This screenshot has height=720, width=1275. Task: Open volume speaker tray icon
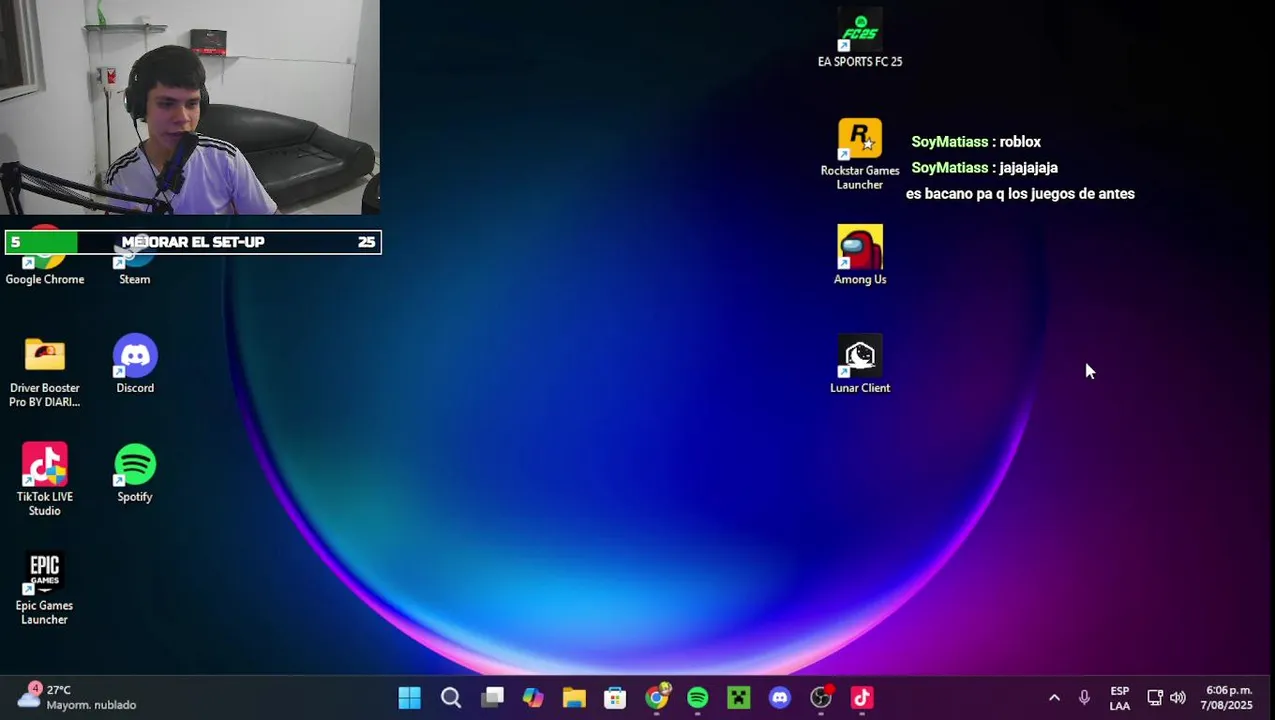tap(1178, 698)
